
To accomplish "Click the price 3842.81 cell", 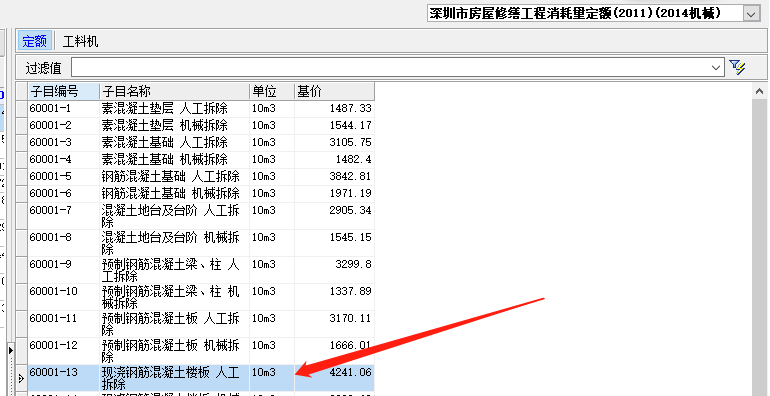I will coord(334,176).
